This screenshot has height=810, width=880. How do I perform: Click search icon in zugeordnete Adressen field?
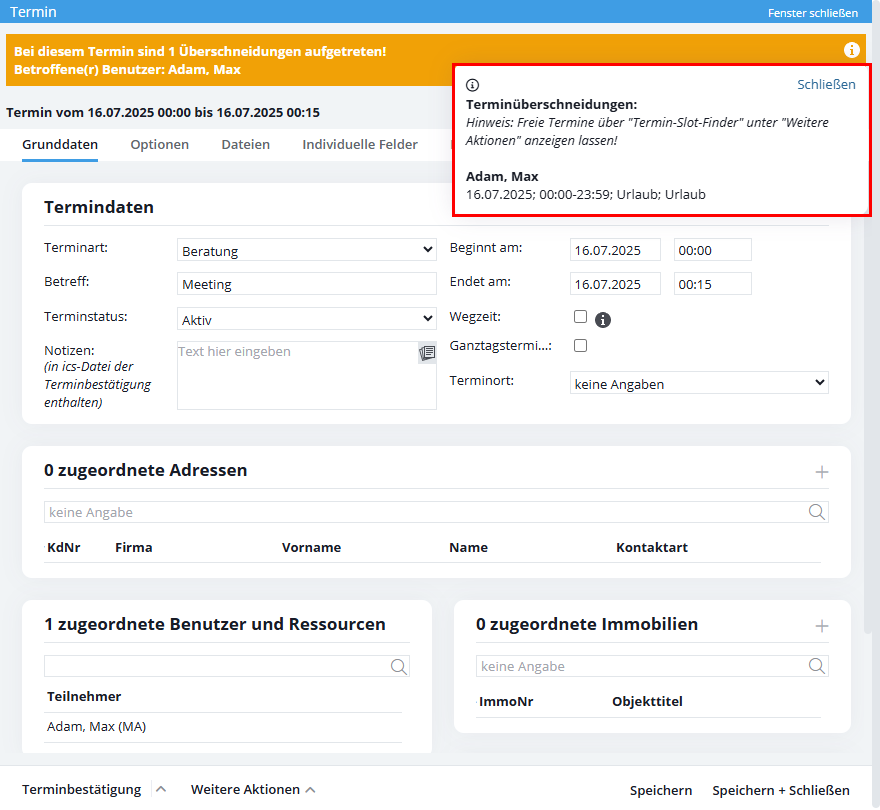(x=817, y=512)
